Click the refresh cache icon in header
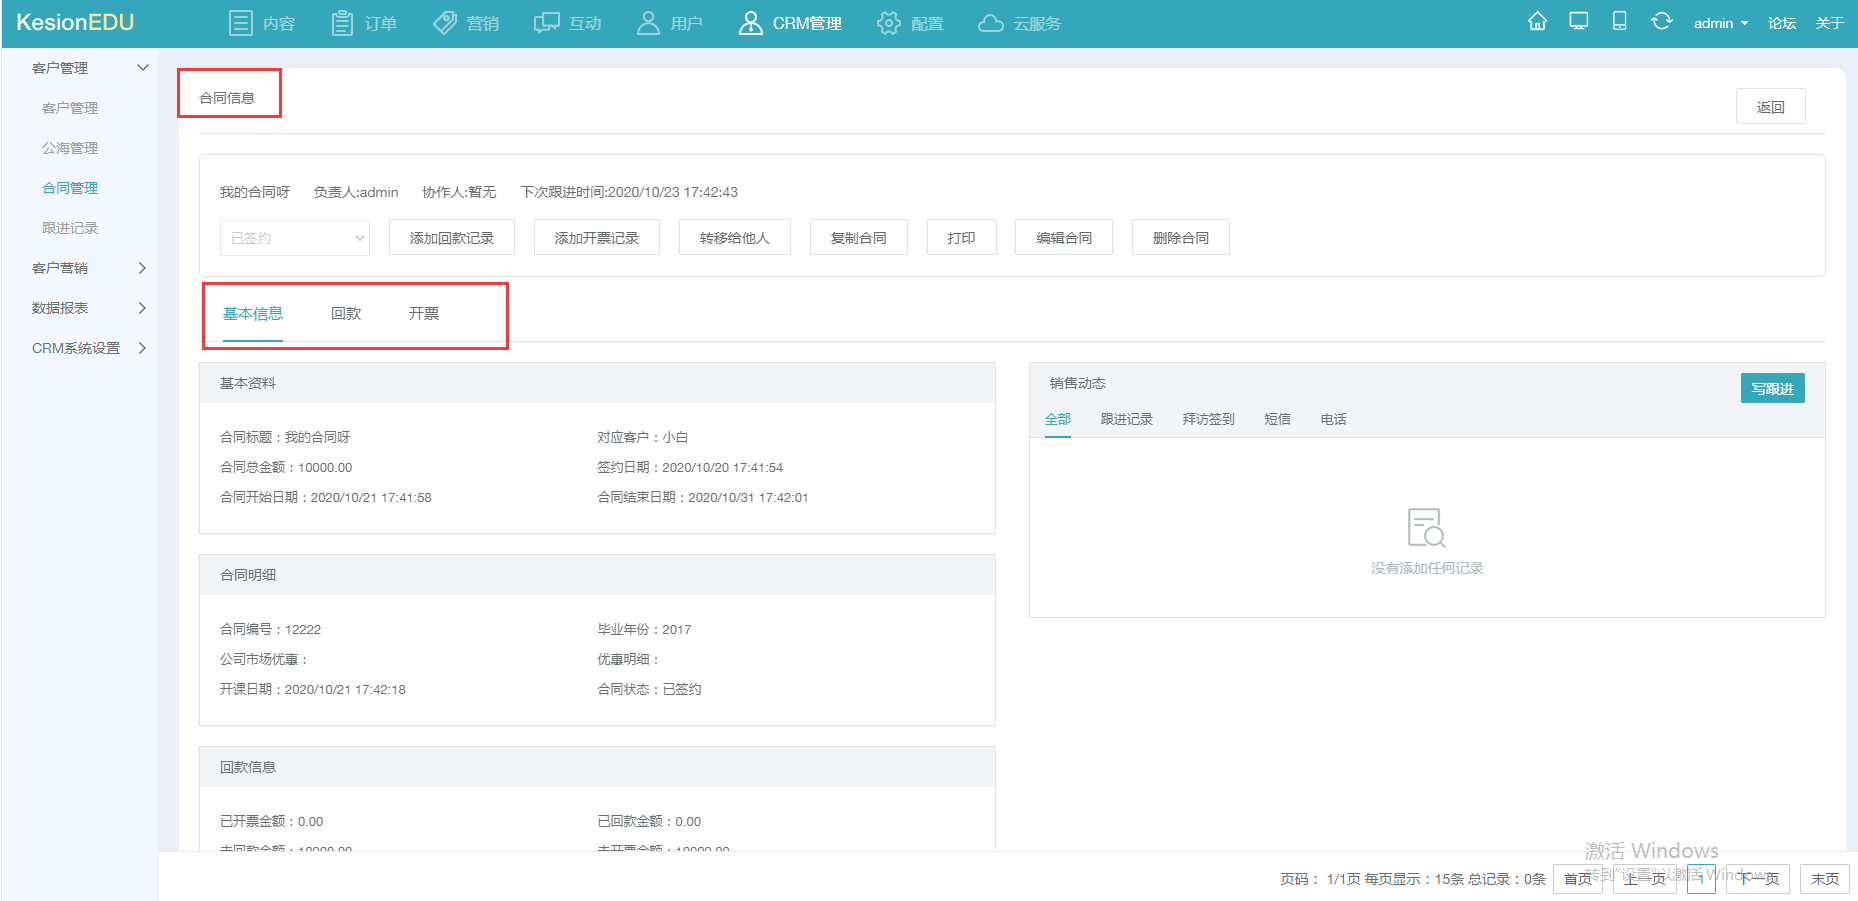 pos(1661,22)
